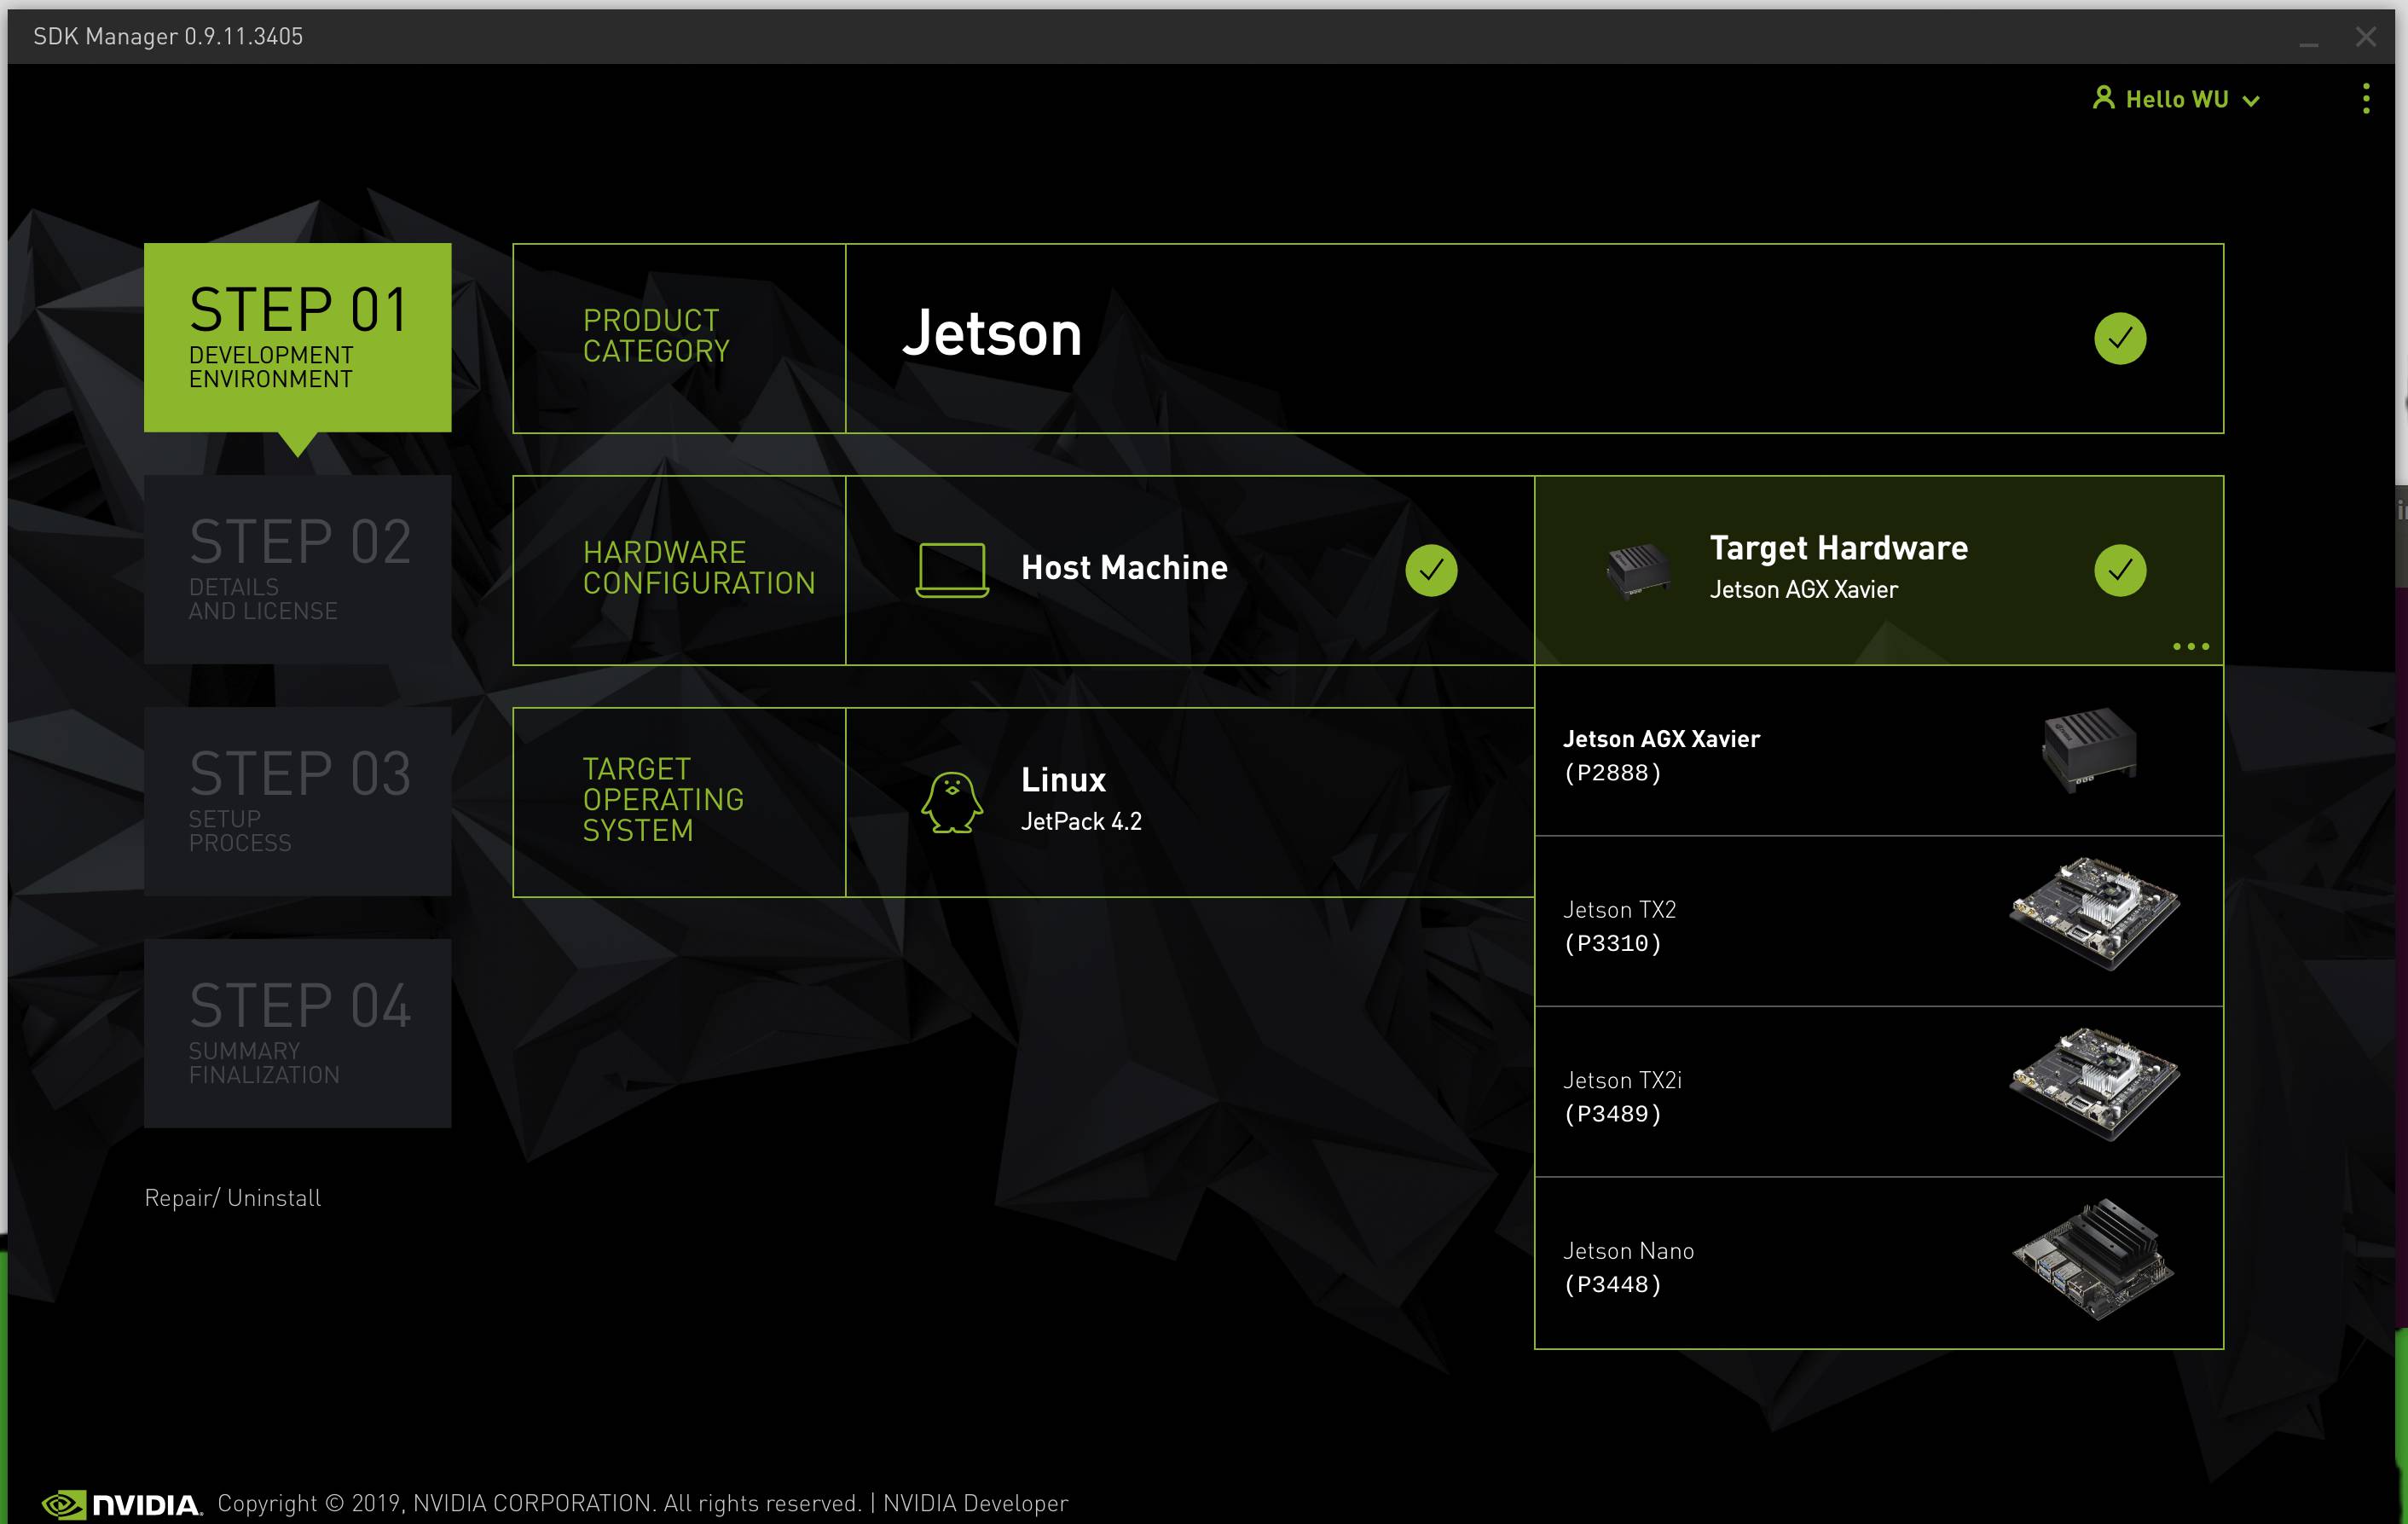Open the Target Hardware three-dot expander
This screenshot has width=2408, height=1524.
pos(2190,647)
